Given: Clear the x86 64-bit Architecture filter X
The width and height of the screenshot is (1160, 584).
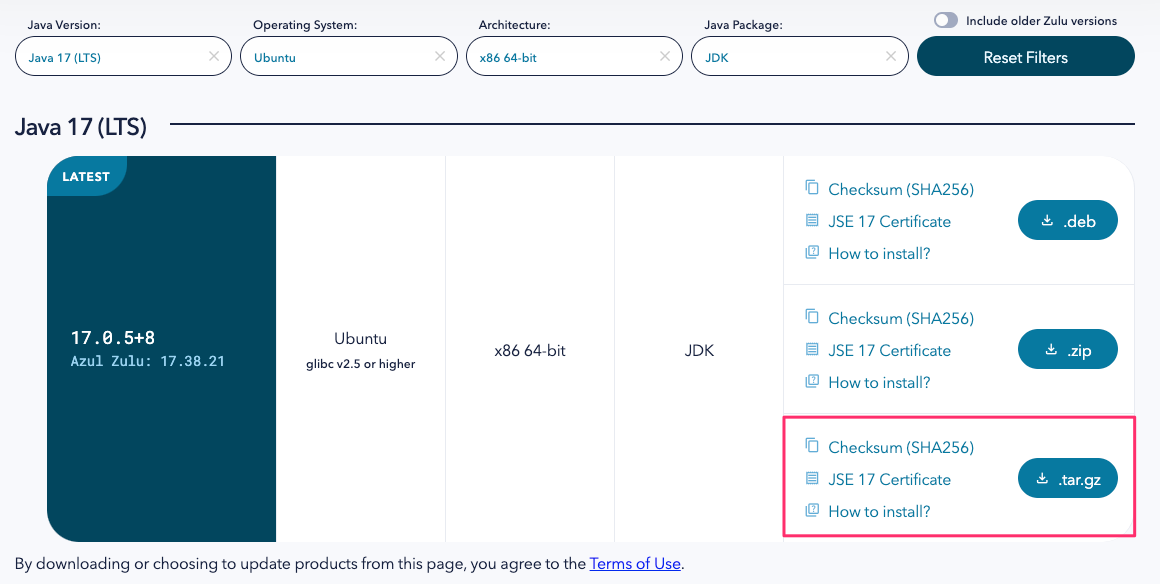Looking at the screenshot, I should tap(665, 56).
